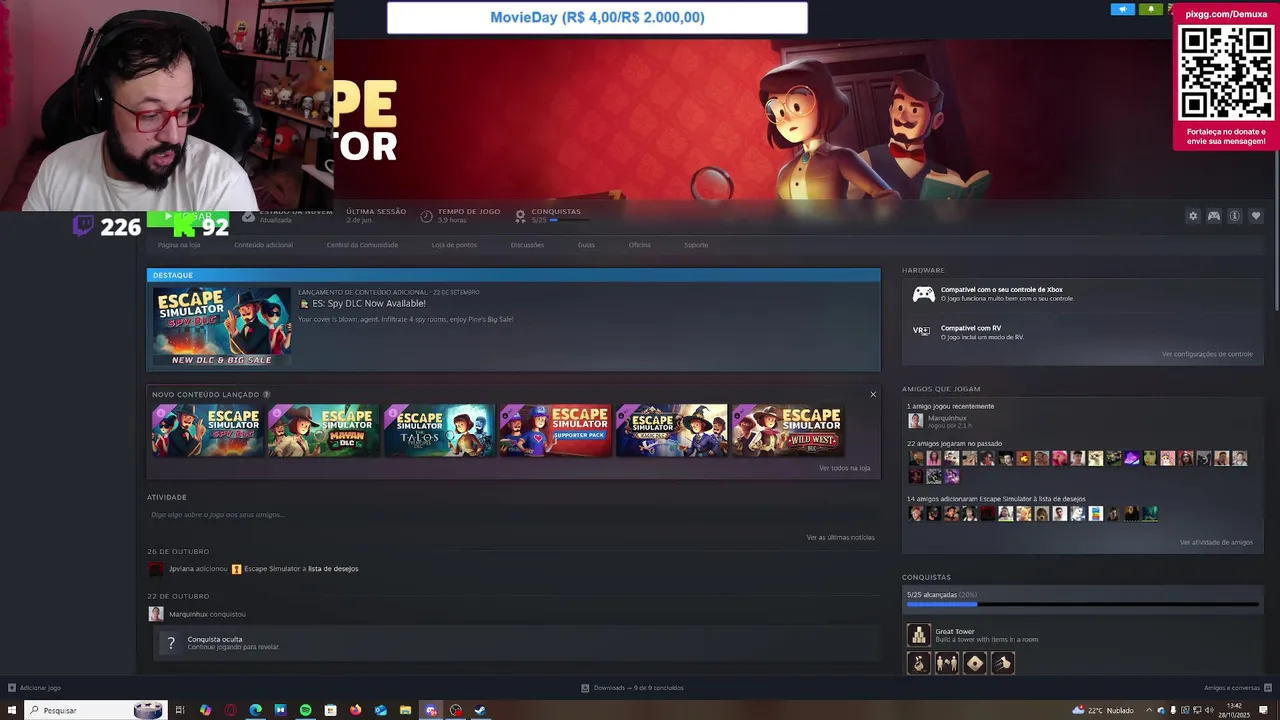Click the hidden achievement question mark icon
The image size is (1280, 720).
pos(171,643)
